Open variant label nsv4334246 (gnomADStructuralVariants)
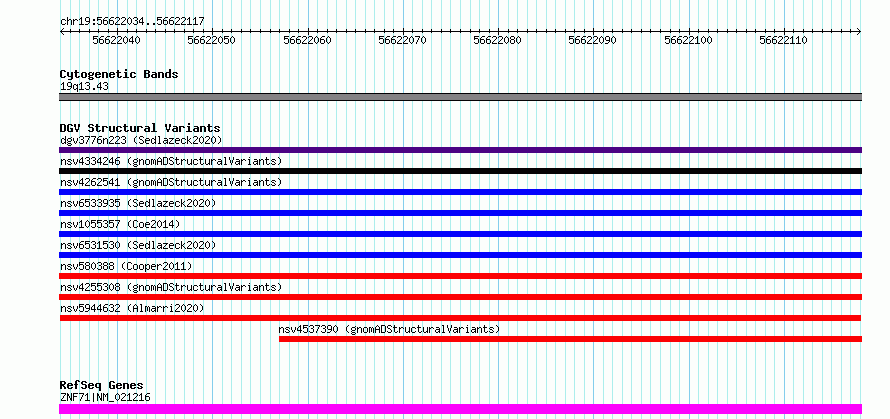The height and width of the screenshot is (419, 890). [x=171, y=161]
